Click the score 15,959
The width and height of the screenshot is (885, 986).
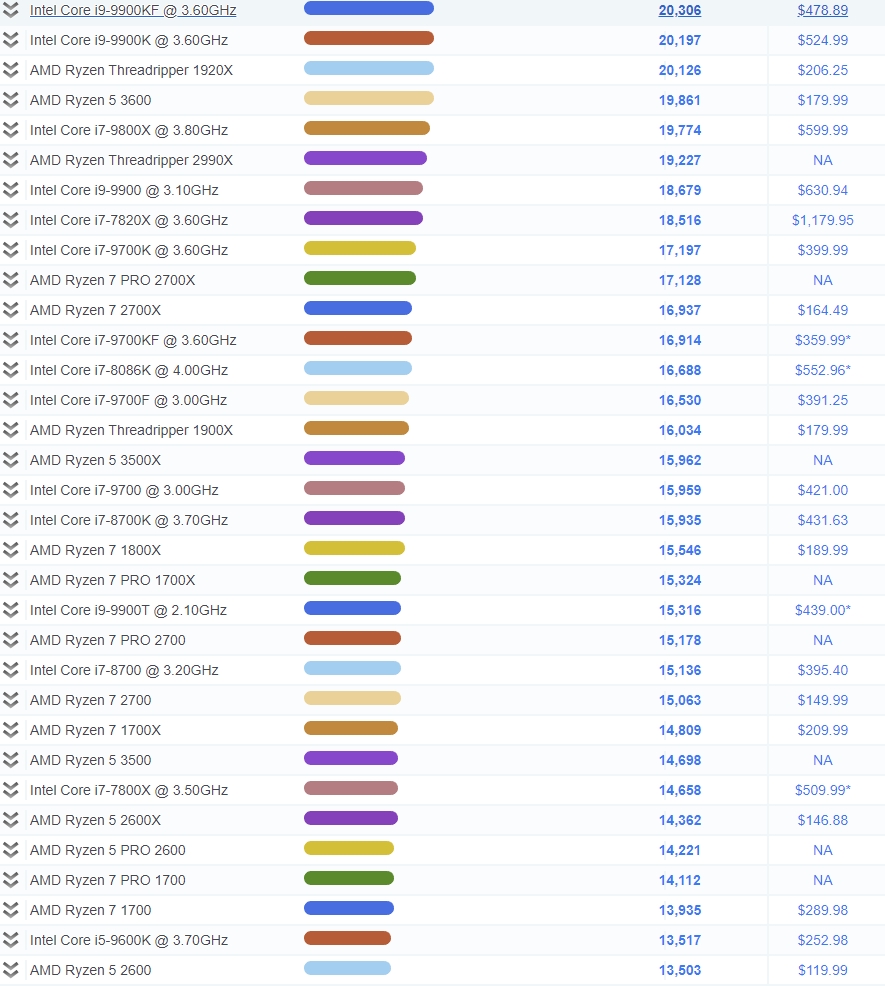pos(680,490)
